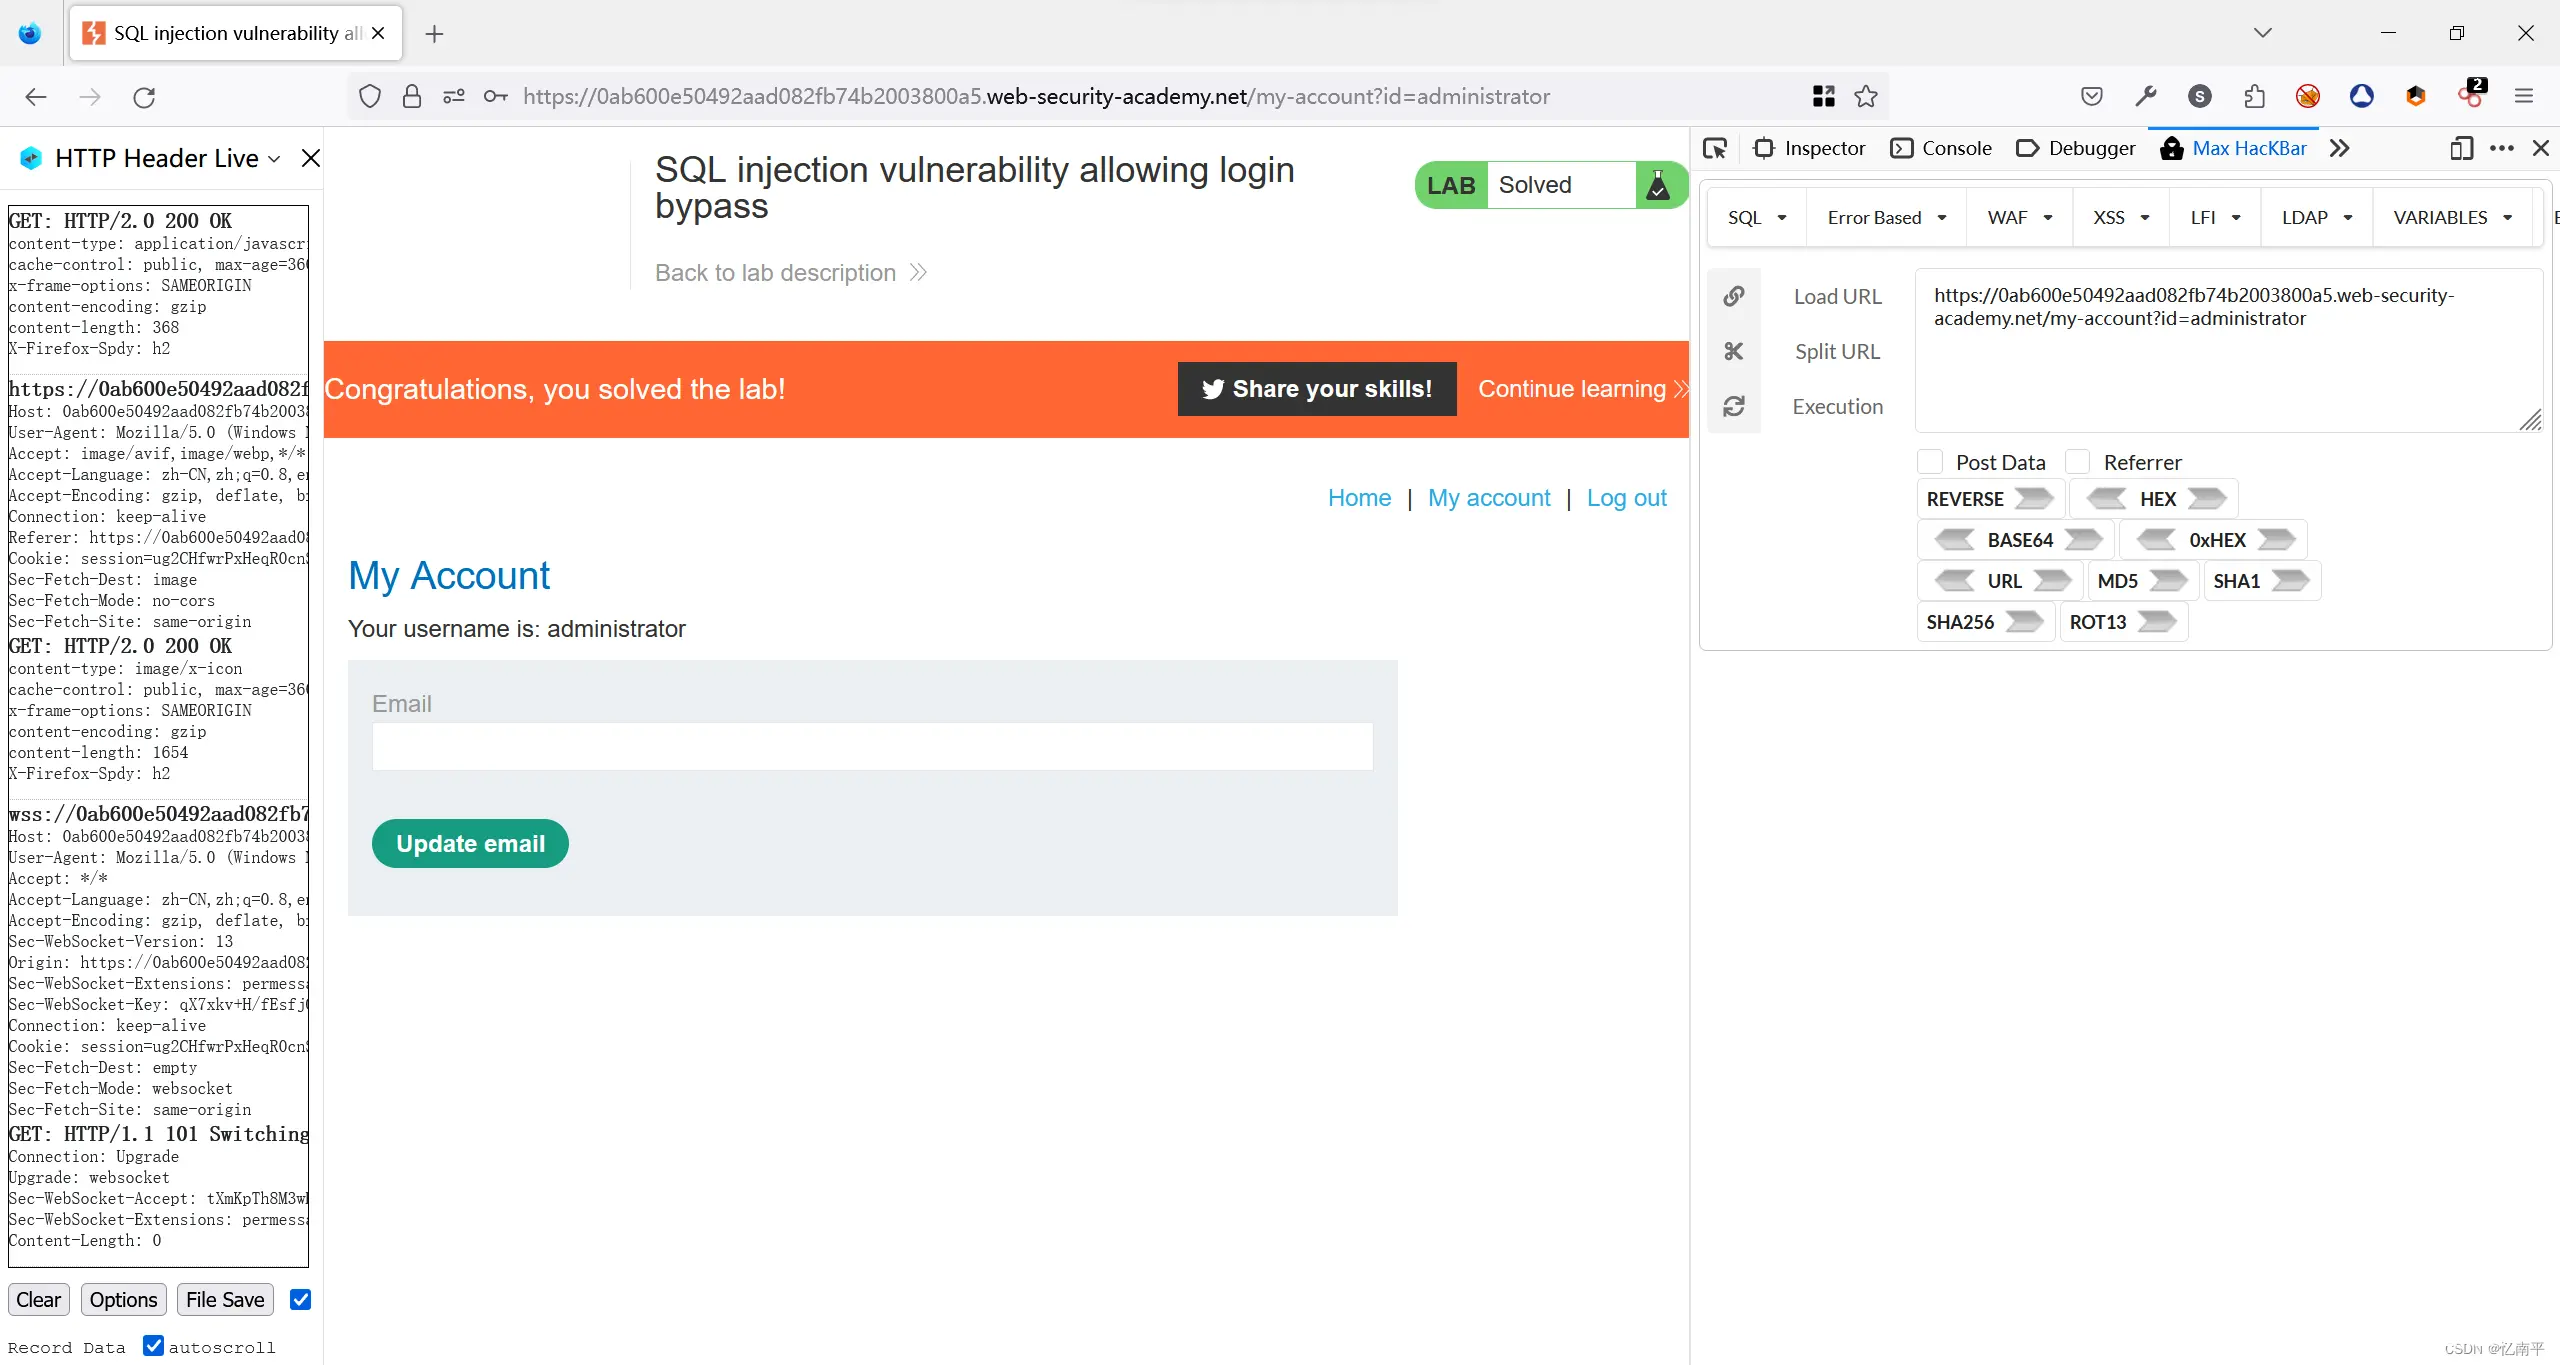Click the circular S extension icon
Image resolution: width=2560 pixels, height=1365 pixels.
tap(2200, 96)
